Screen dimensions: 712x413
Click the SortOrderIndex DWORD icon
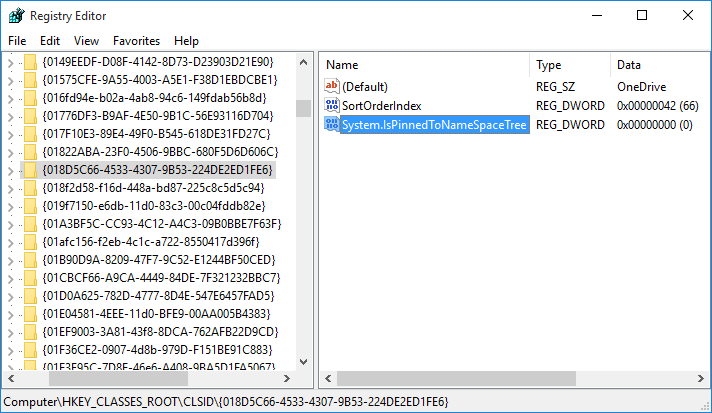(x=331, y=105)
